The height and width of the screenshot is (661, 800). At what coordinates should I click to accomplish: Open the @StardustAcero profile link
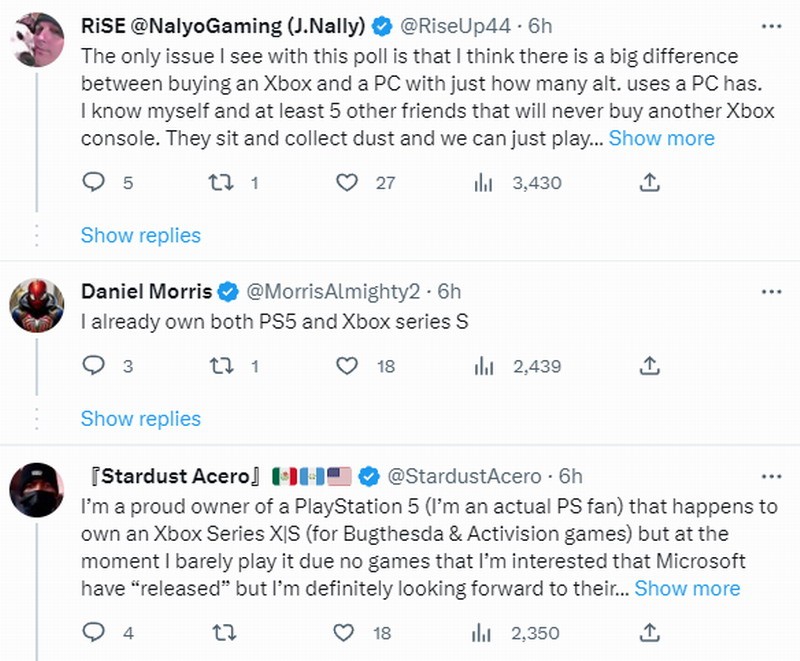464,475
